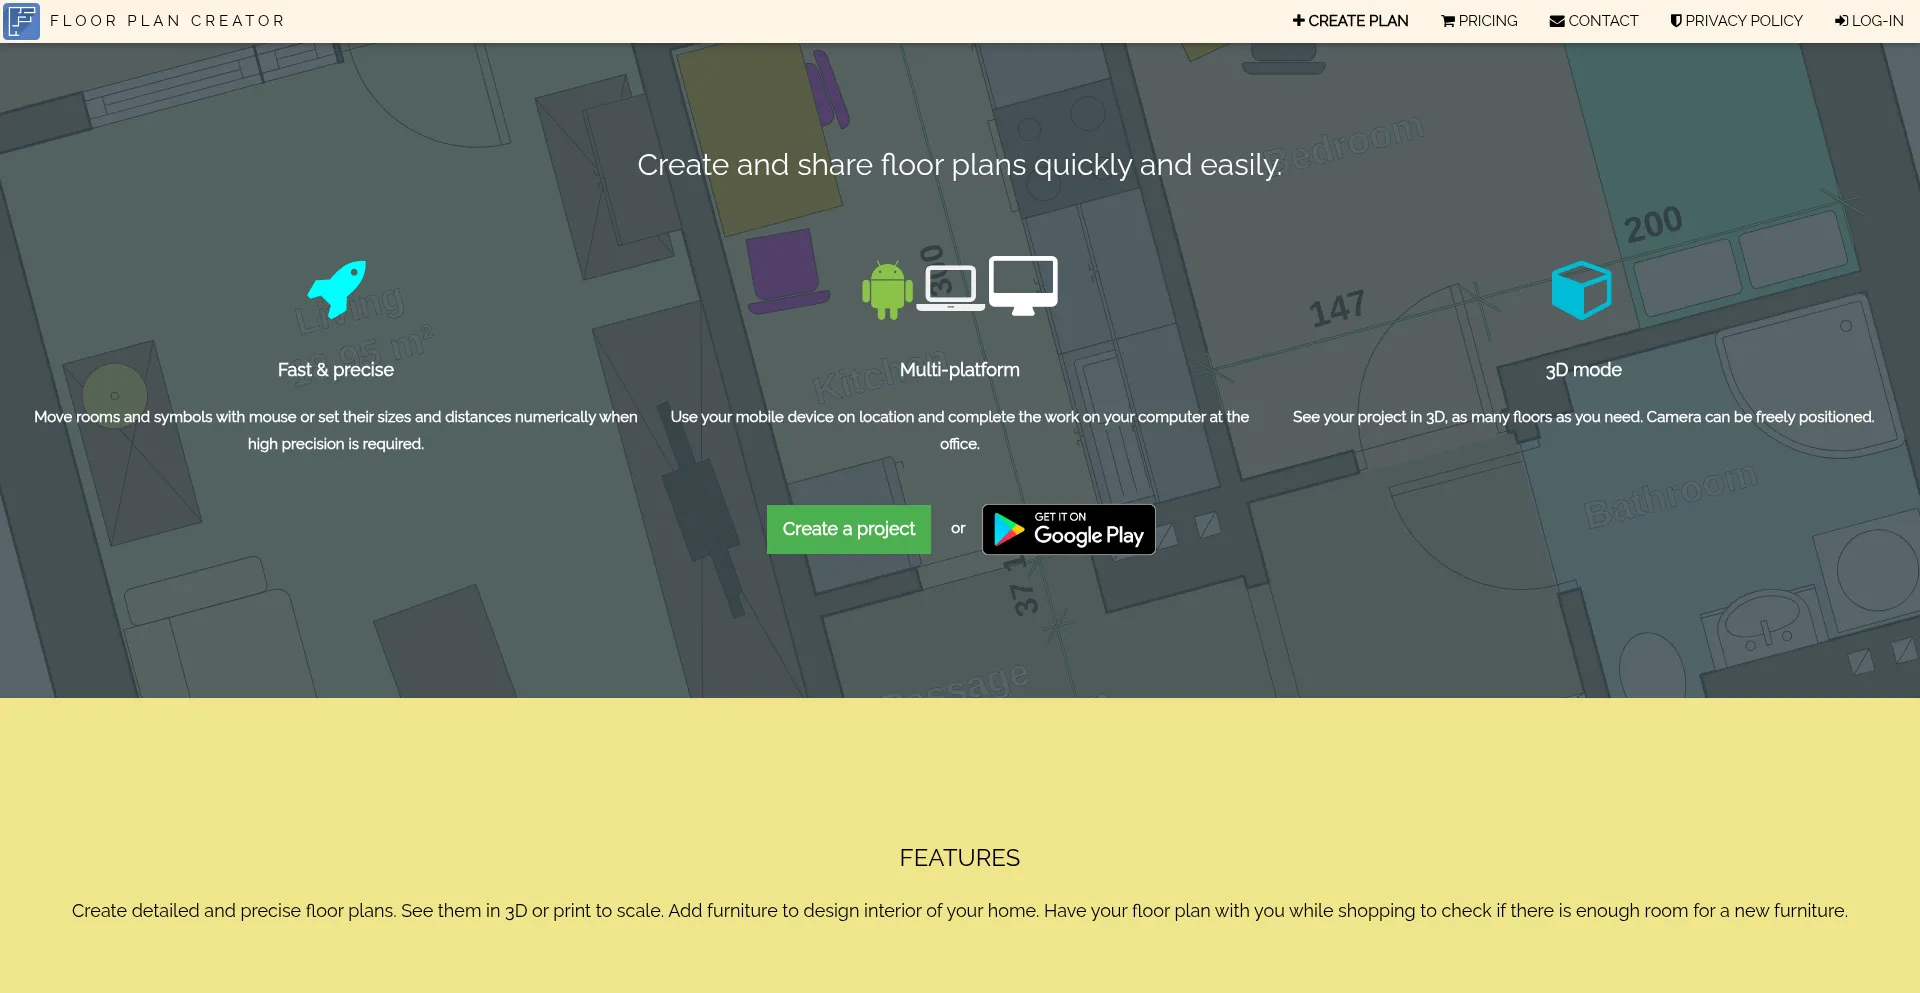Click the features description paragraph
The width and height of the screenshot is (1920, 993).
pyautogui.click(x=959, y=911)
